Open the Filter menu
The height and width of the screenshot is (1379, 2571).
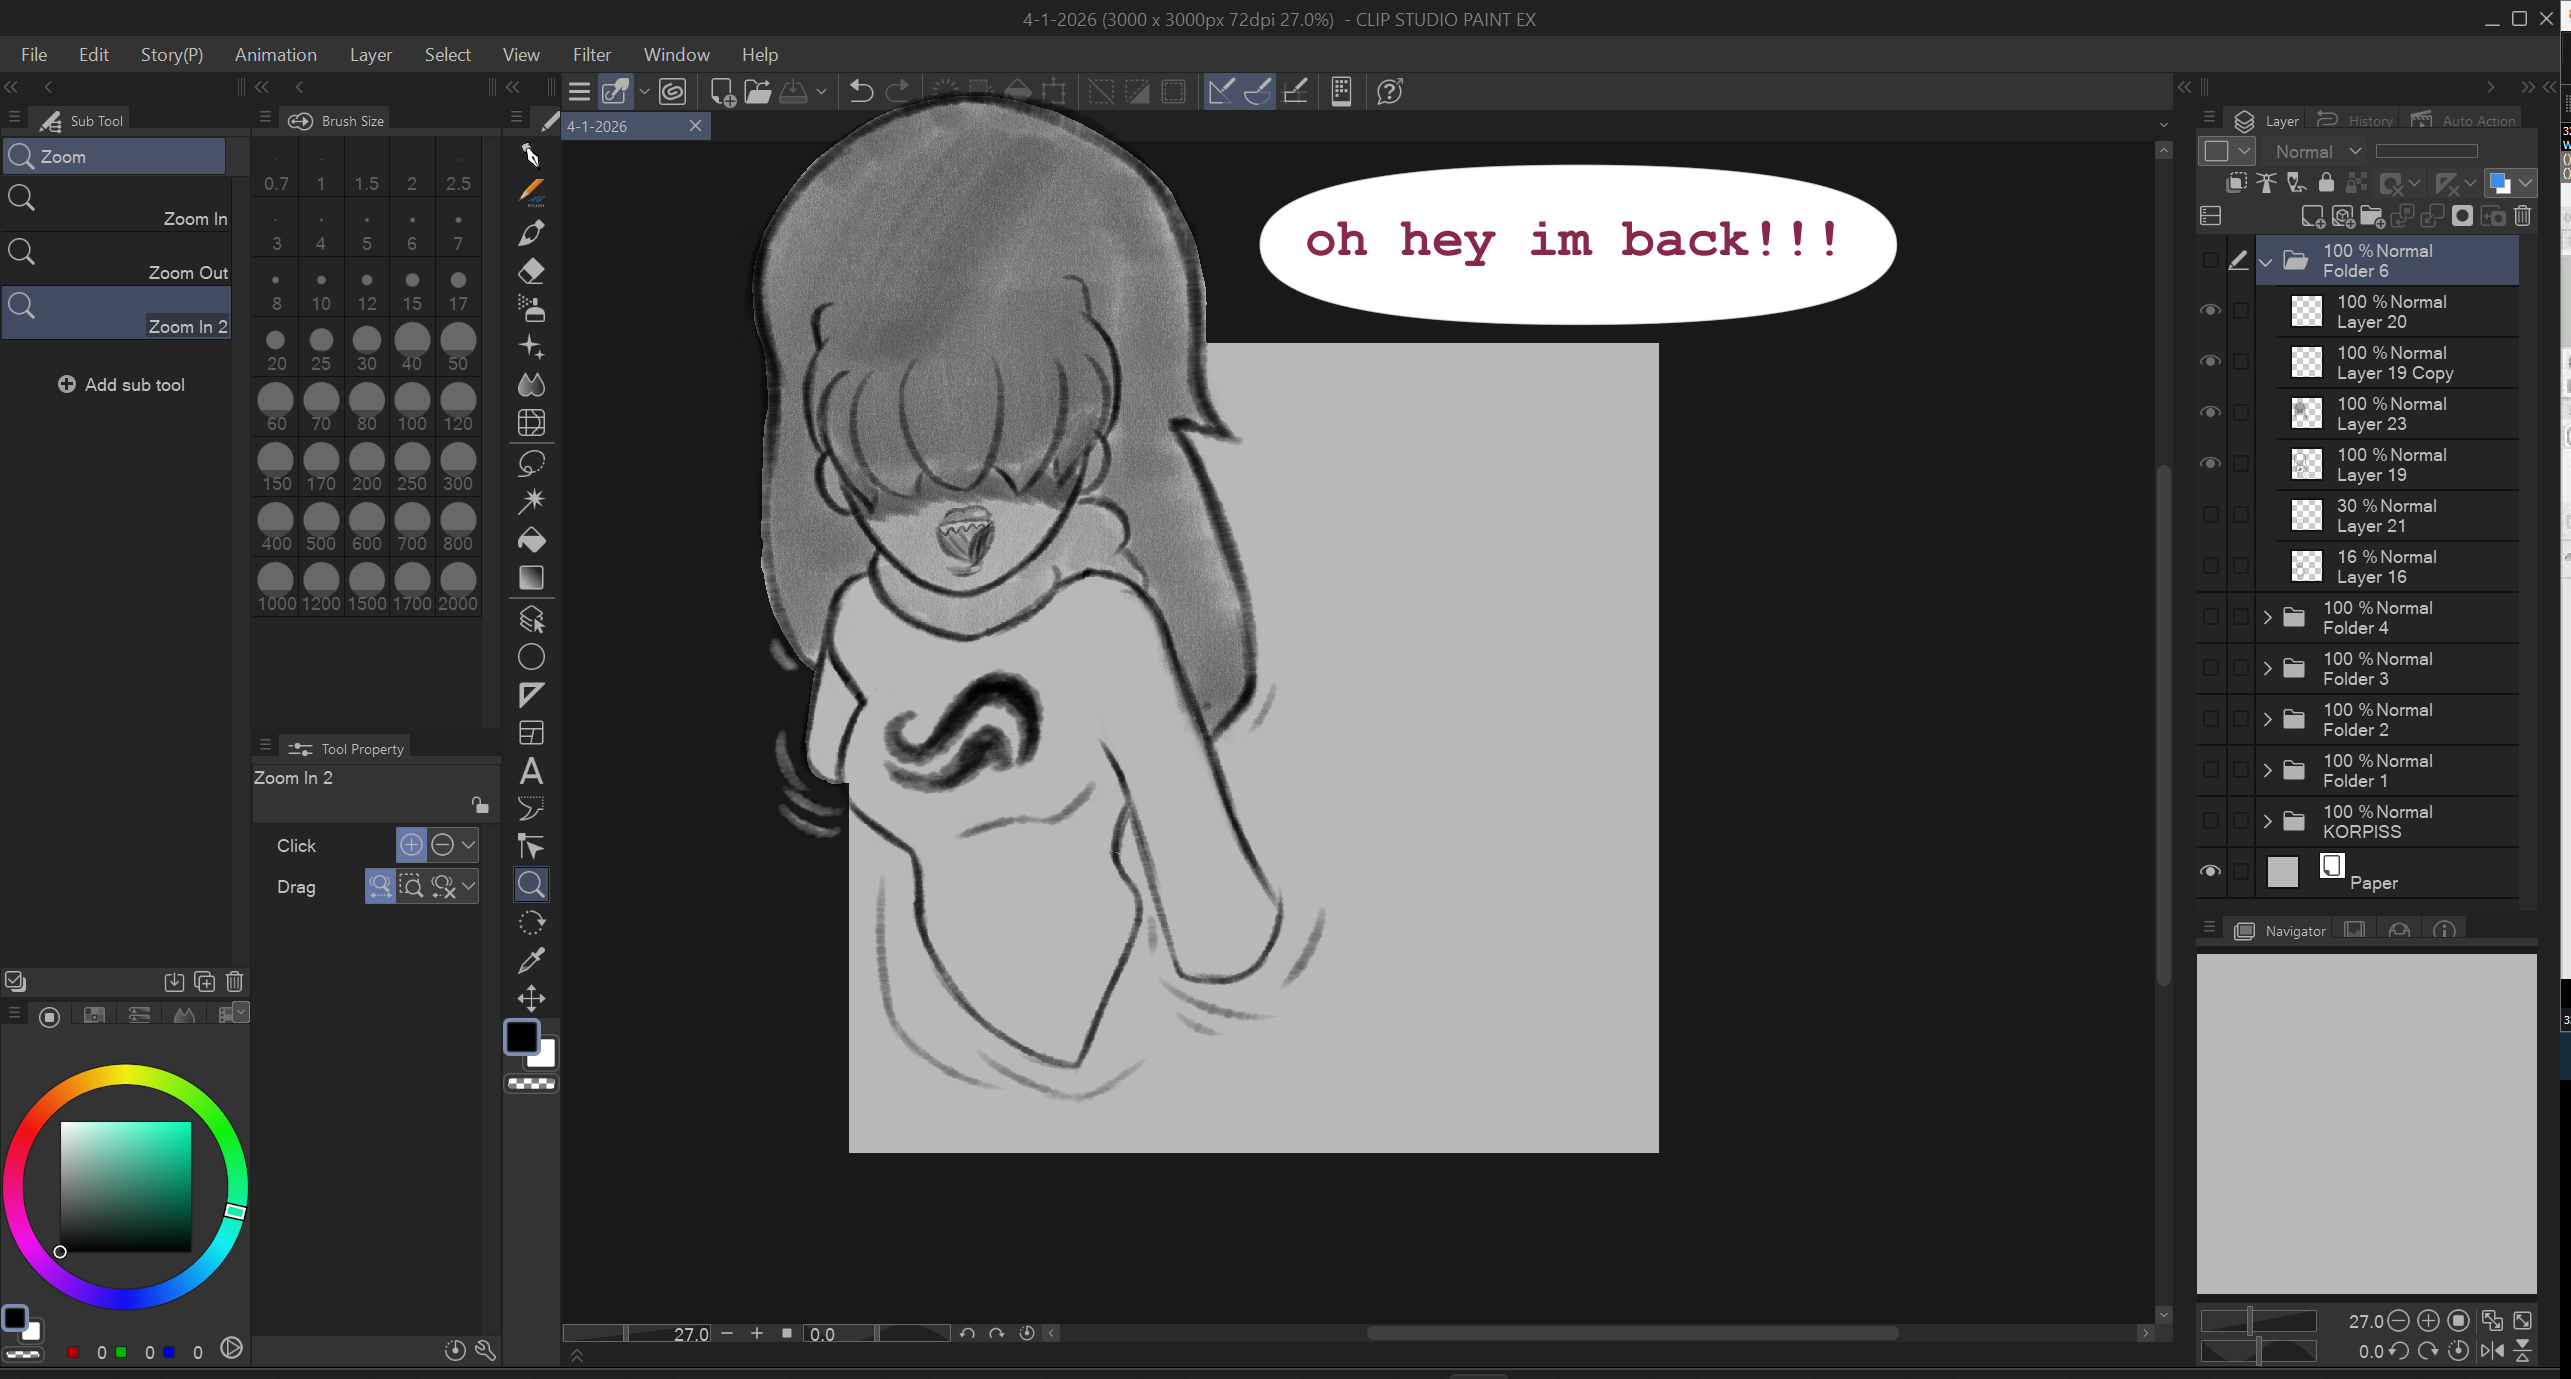click(x=591, y=55)
